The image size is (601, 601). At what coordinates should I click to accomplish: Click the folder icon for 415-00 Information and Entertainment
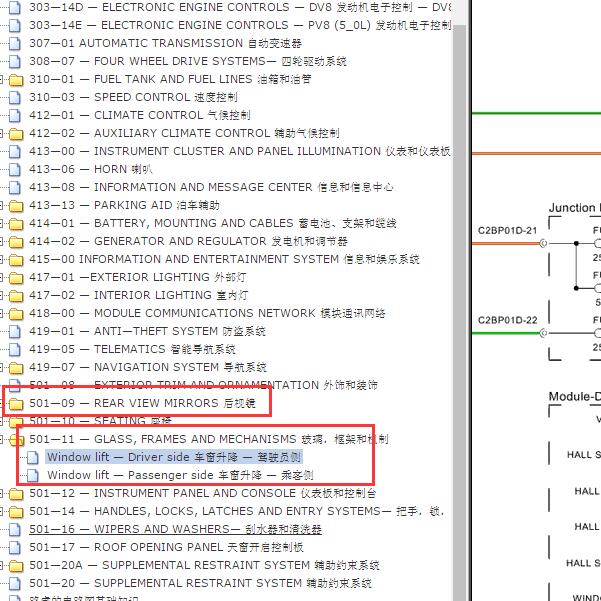click(x=16, y=260)
